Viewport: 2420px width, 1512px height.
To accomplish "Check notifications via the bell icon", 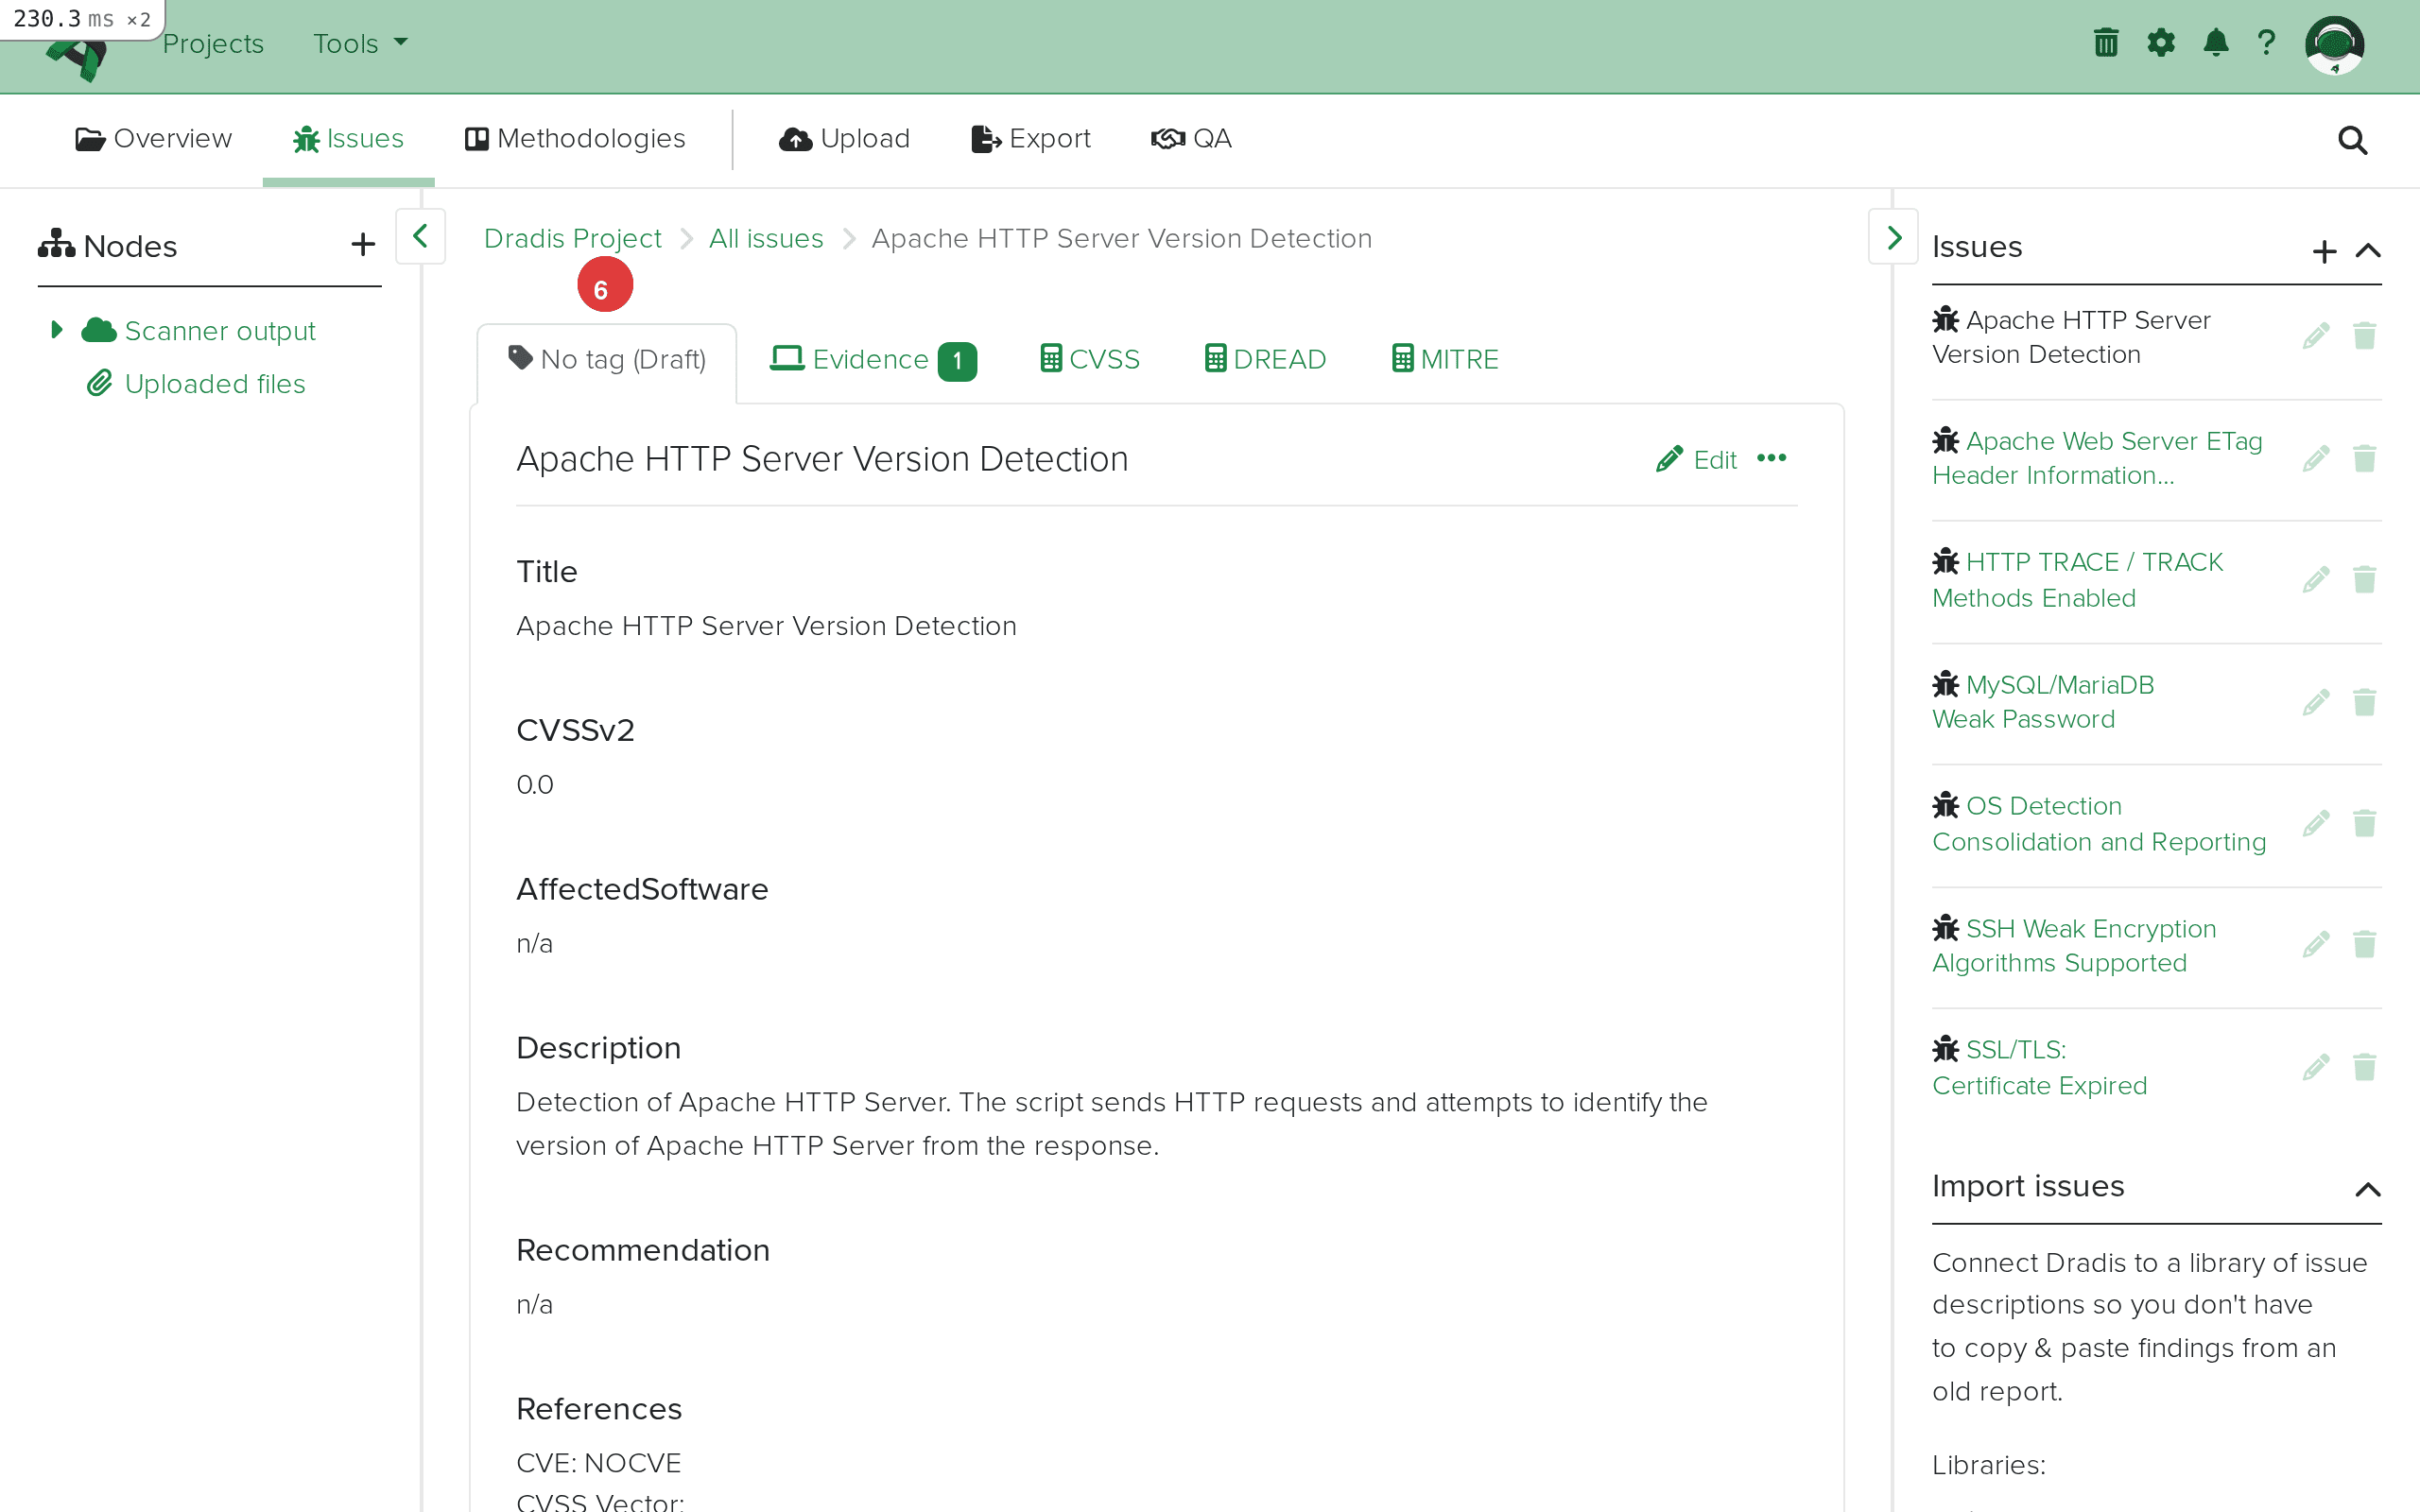I will pos(2215,42).
